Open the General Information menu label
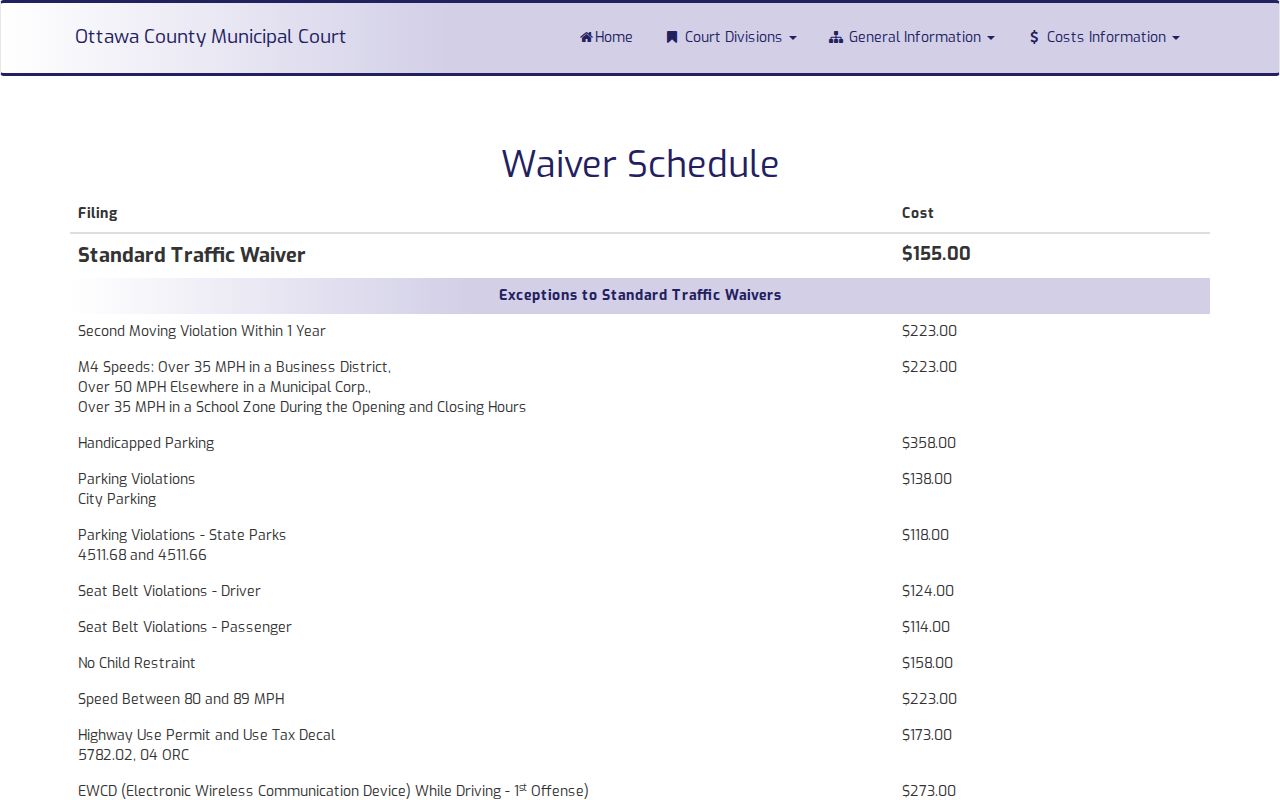This screenshot has height=800, width=1280. (x=915, y=37)
